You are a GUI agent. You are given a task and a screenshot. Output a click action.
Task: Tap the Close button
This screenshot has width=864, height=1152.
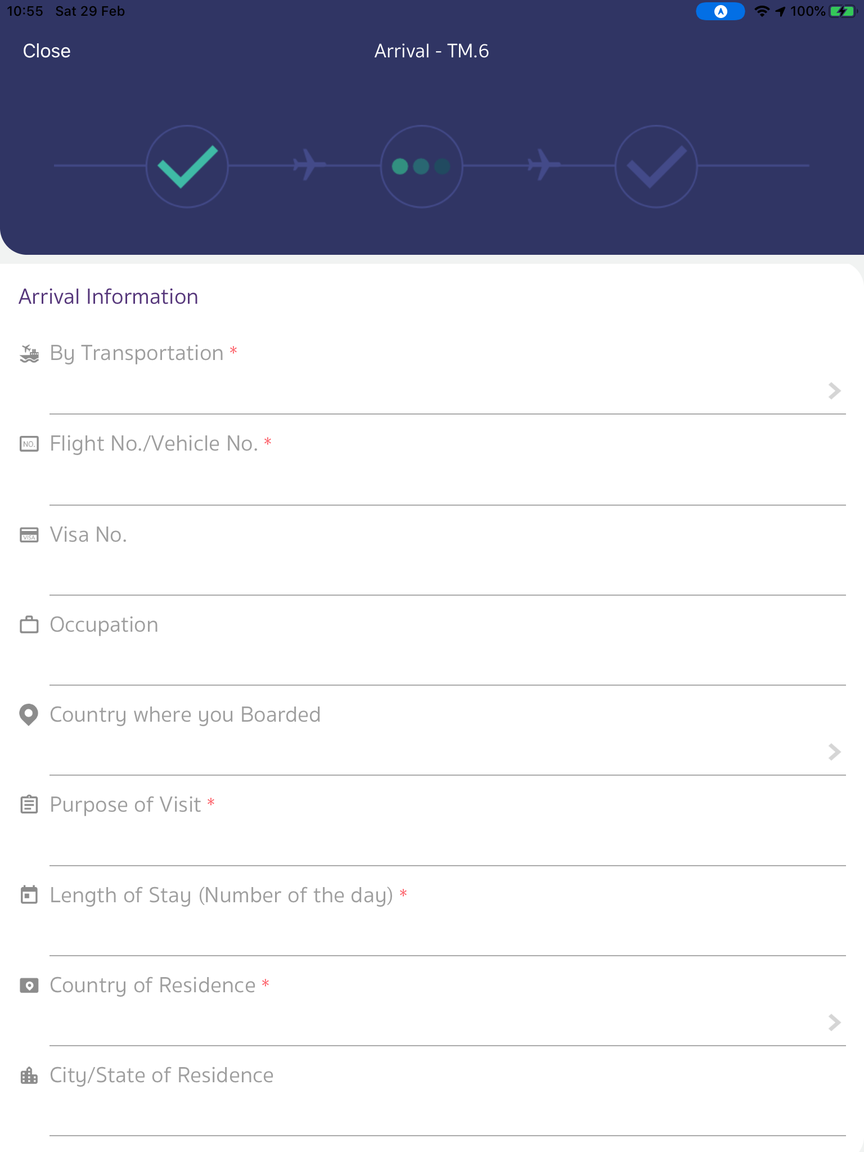[47, 51]
